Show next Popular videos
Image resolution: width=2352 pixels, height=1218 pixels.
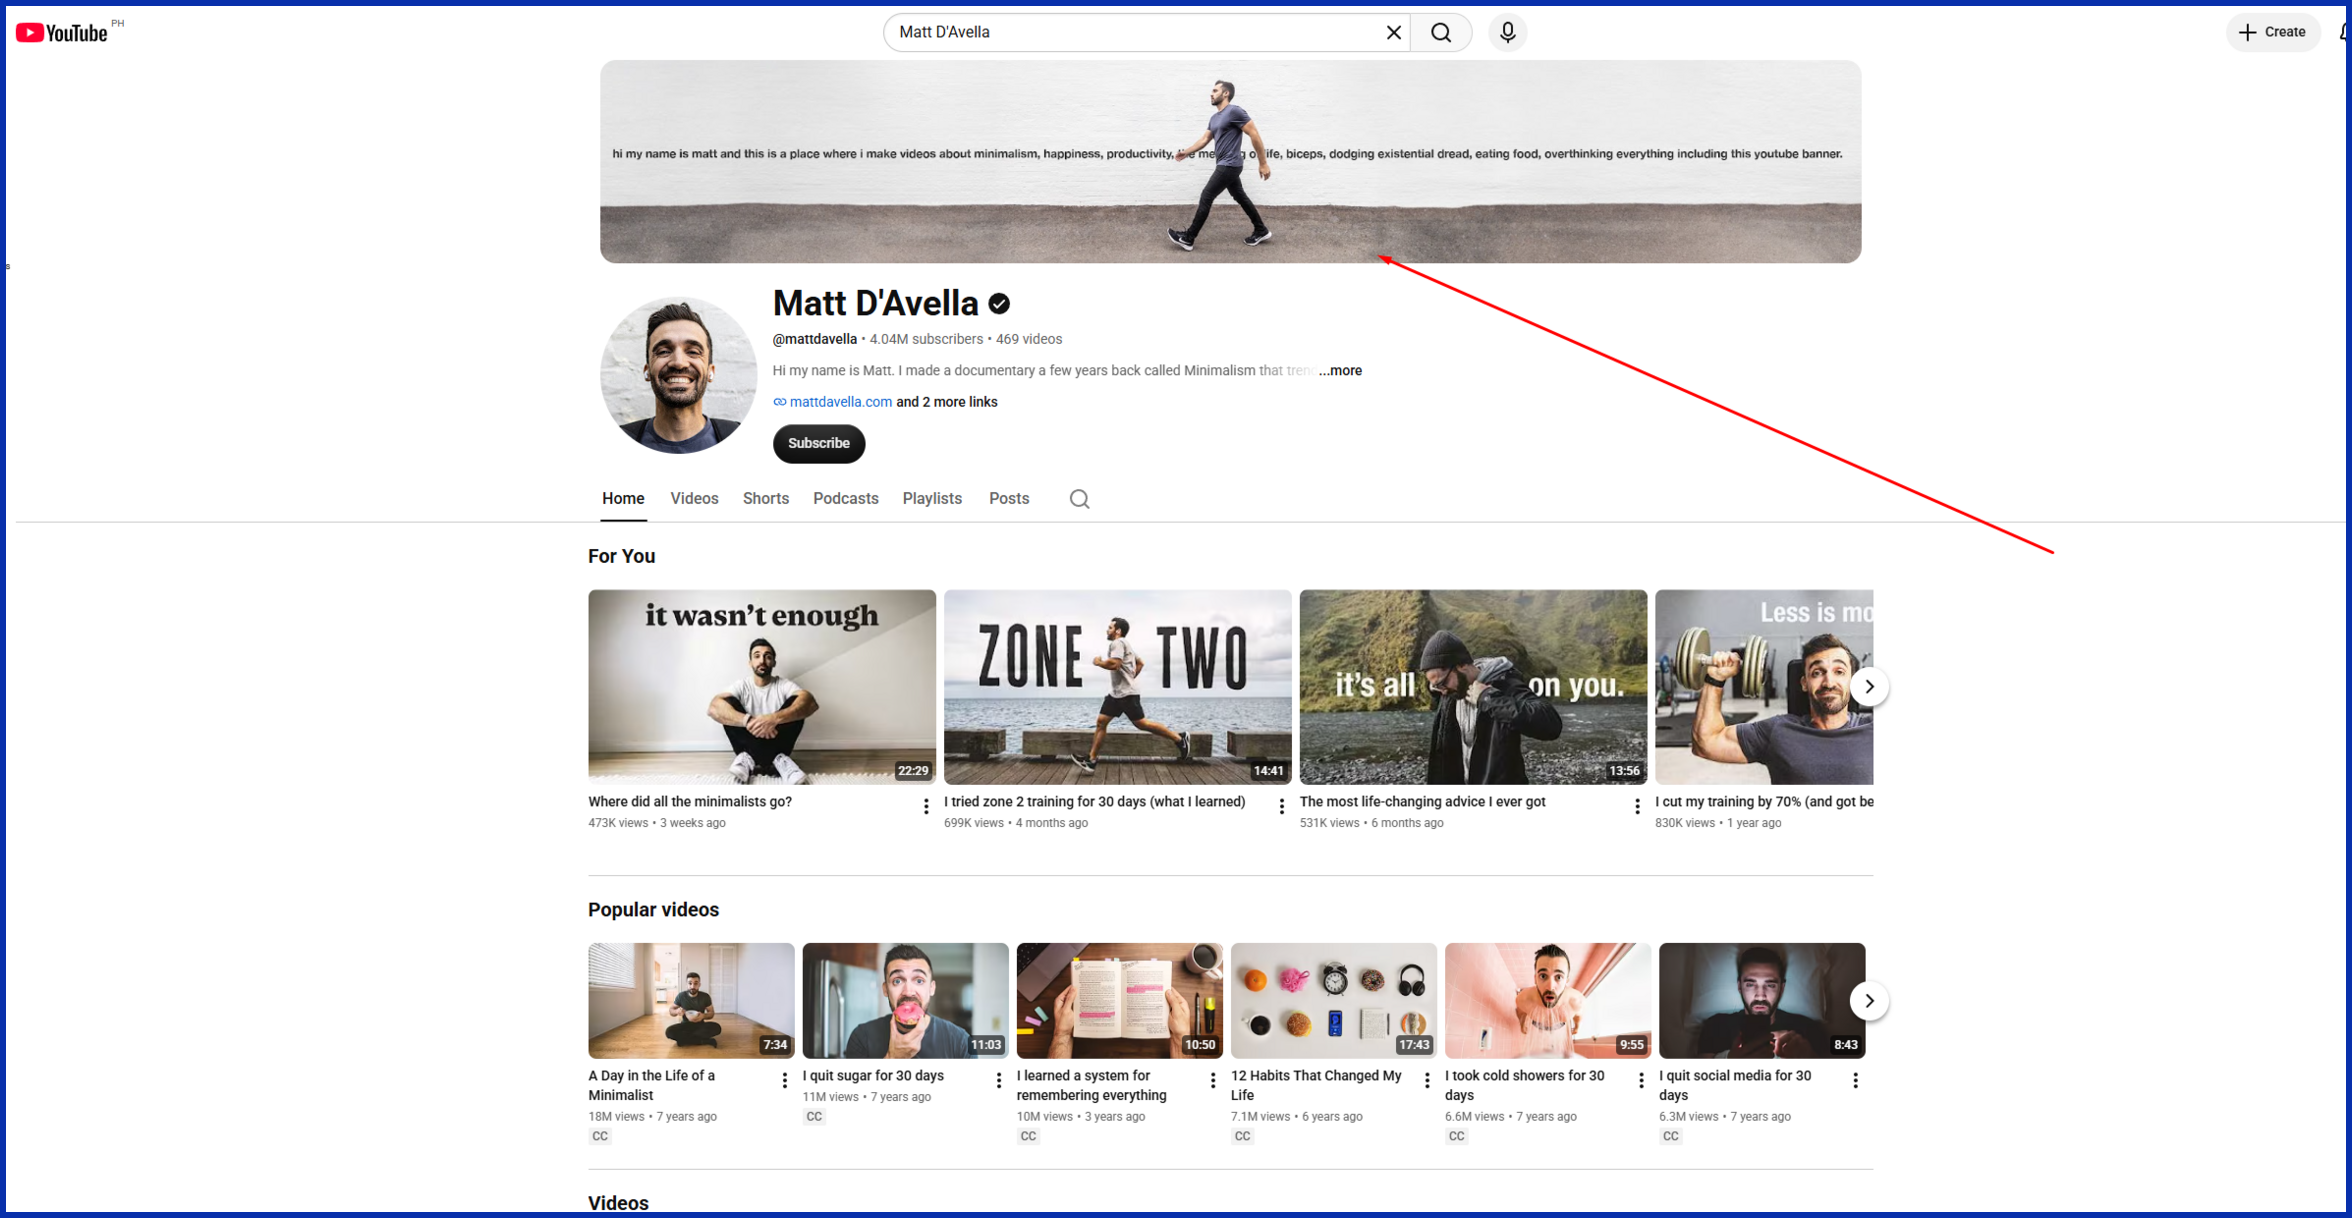point(1869,1001)
